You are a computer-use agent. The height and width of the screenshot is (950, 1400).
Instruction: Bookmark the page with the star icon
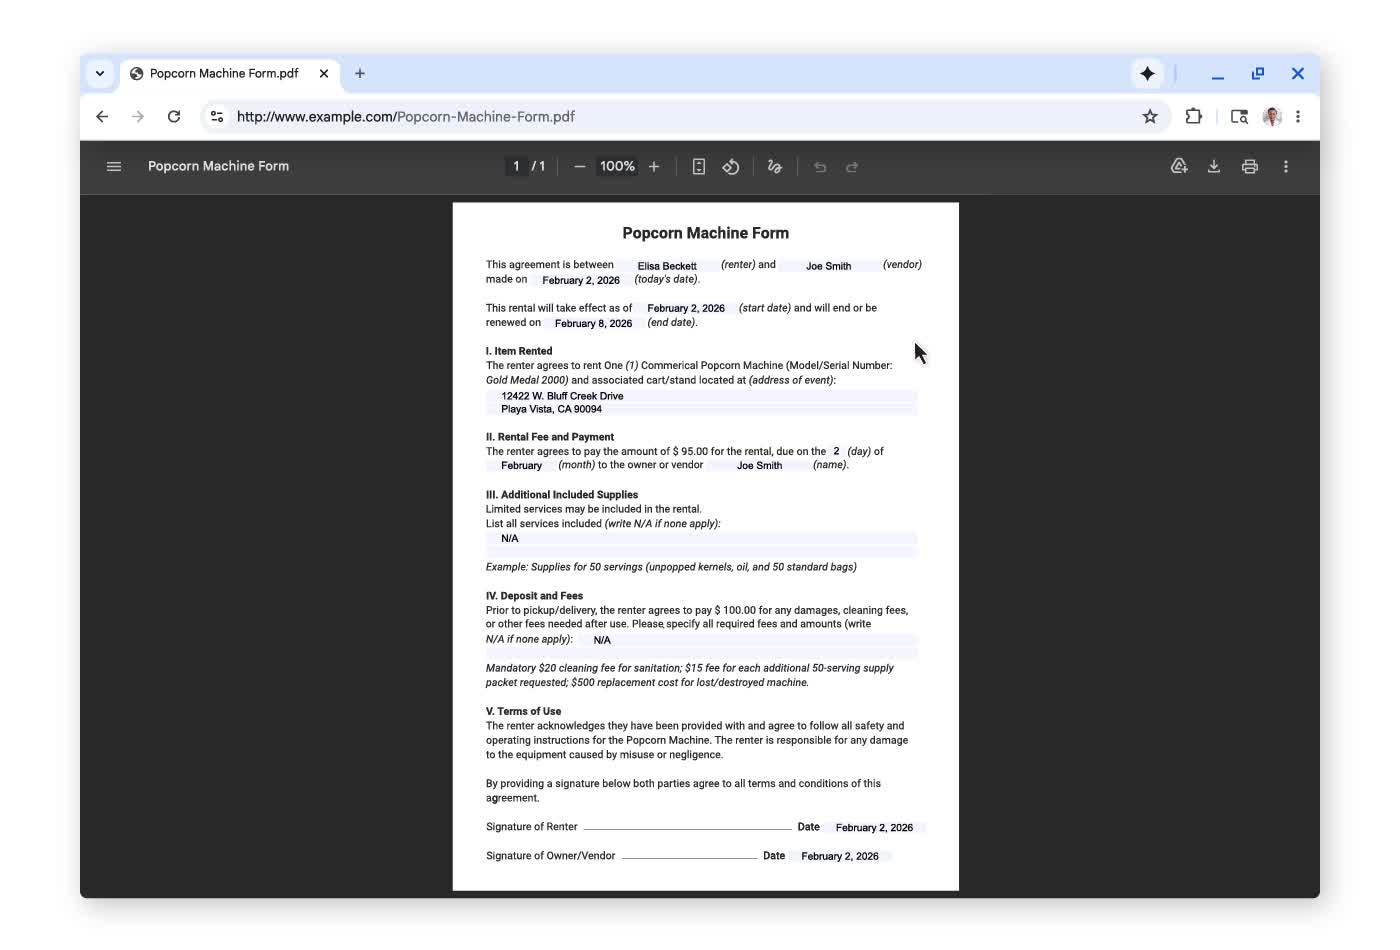(x=1149, y=116)
